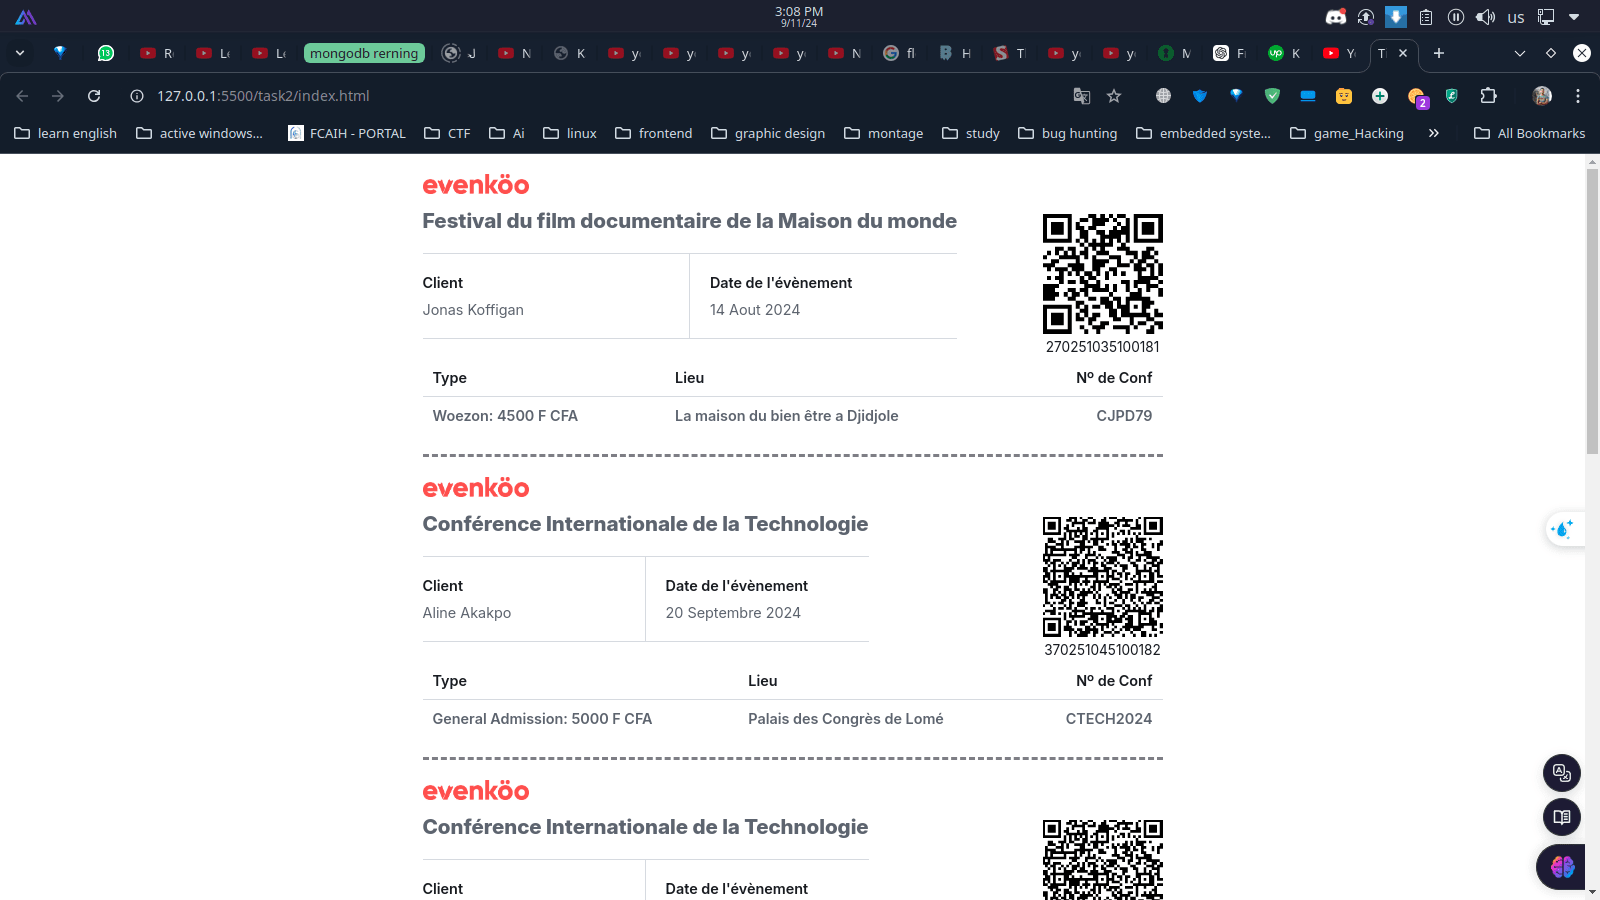The width and height of the screenshot is (1600, 900).
Task: Click the scrollbar down arrow
Action: [1592, 891]
